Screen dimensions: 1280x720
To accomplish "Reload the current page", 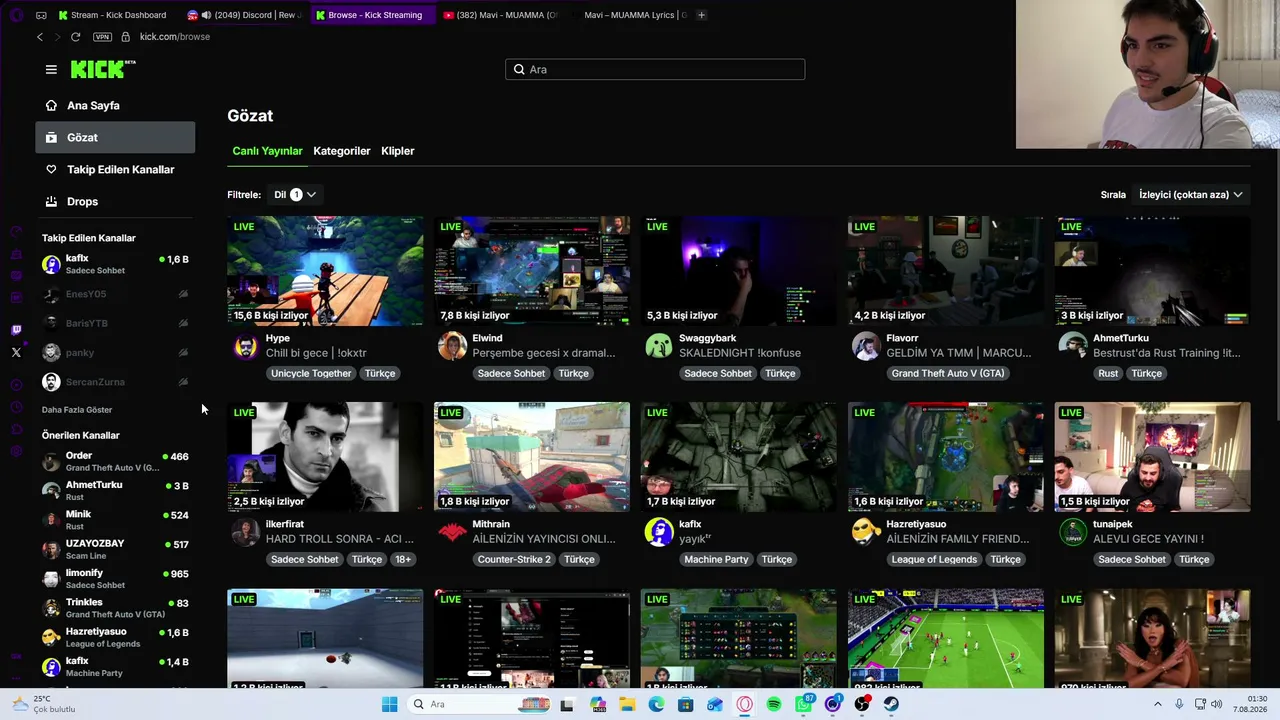I will pos(75,37).
